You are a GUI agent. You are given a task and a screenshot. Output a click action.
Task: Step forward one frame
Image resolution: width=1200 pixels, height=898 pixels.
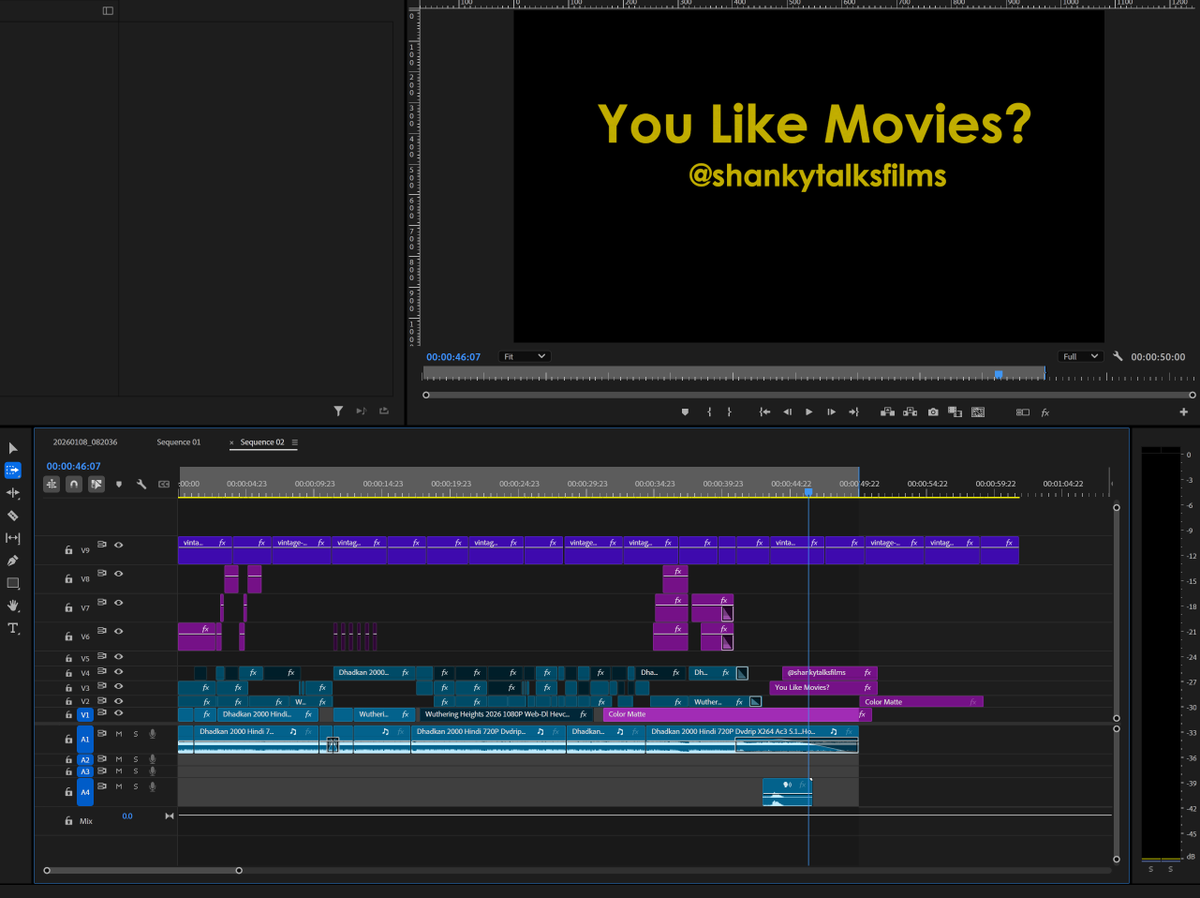click(x=831, y=412)
